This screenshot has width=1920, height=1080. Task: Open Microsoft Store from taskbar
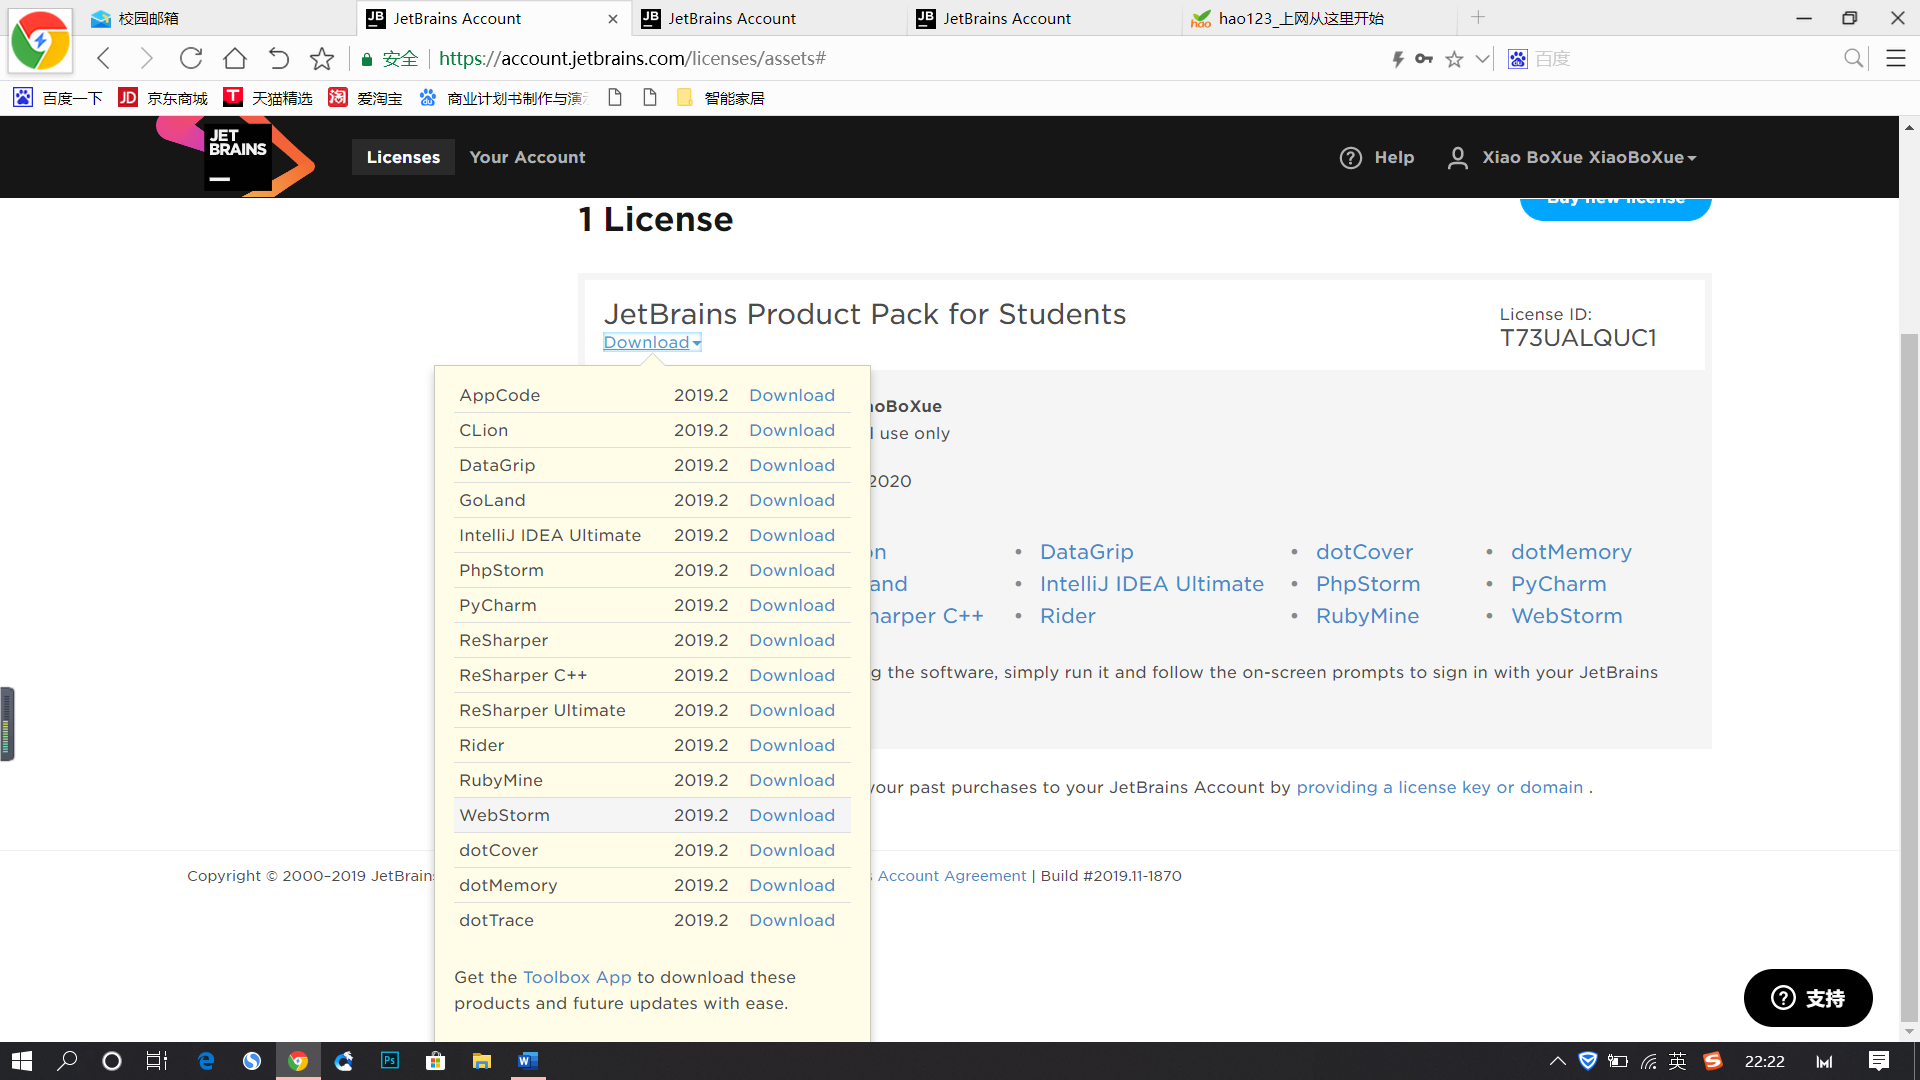(x=435, y=1061)
